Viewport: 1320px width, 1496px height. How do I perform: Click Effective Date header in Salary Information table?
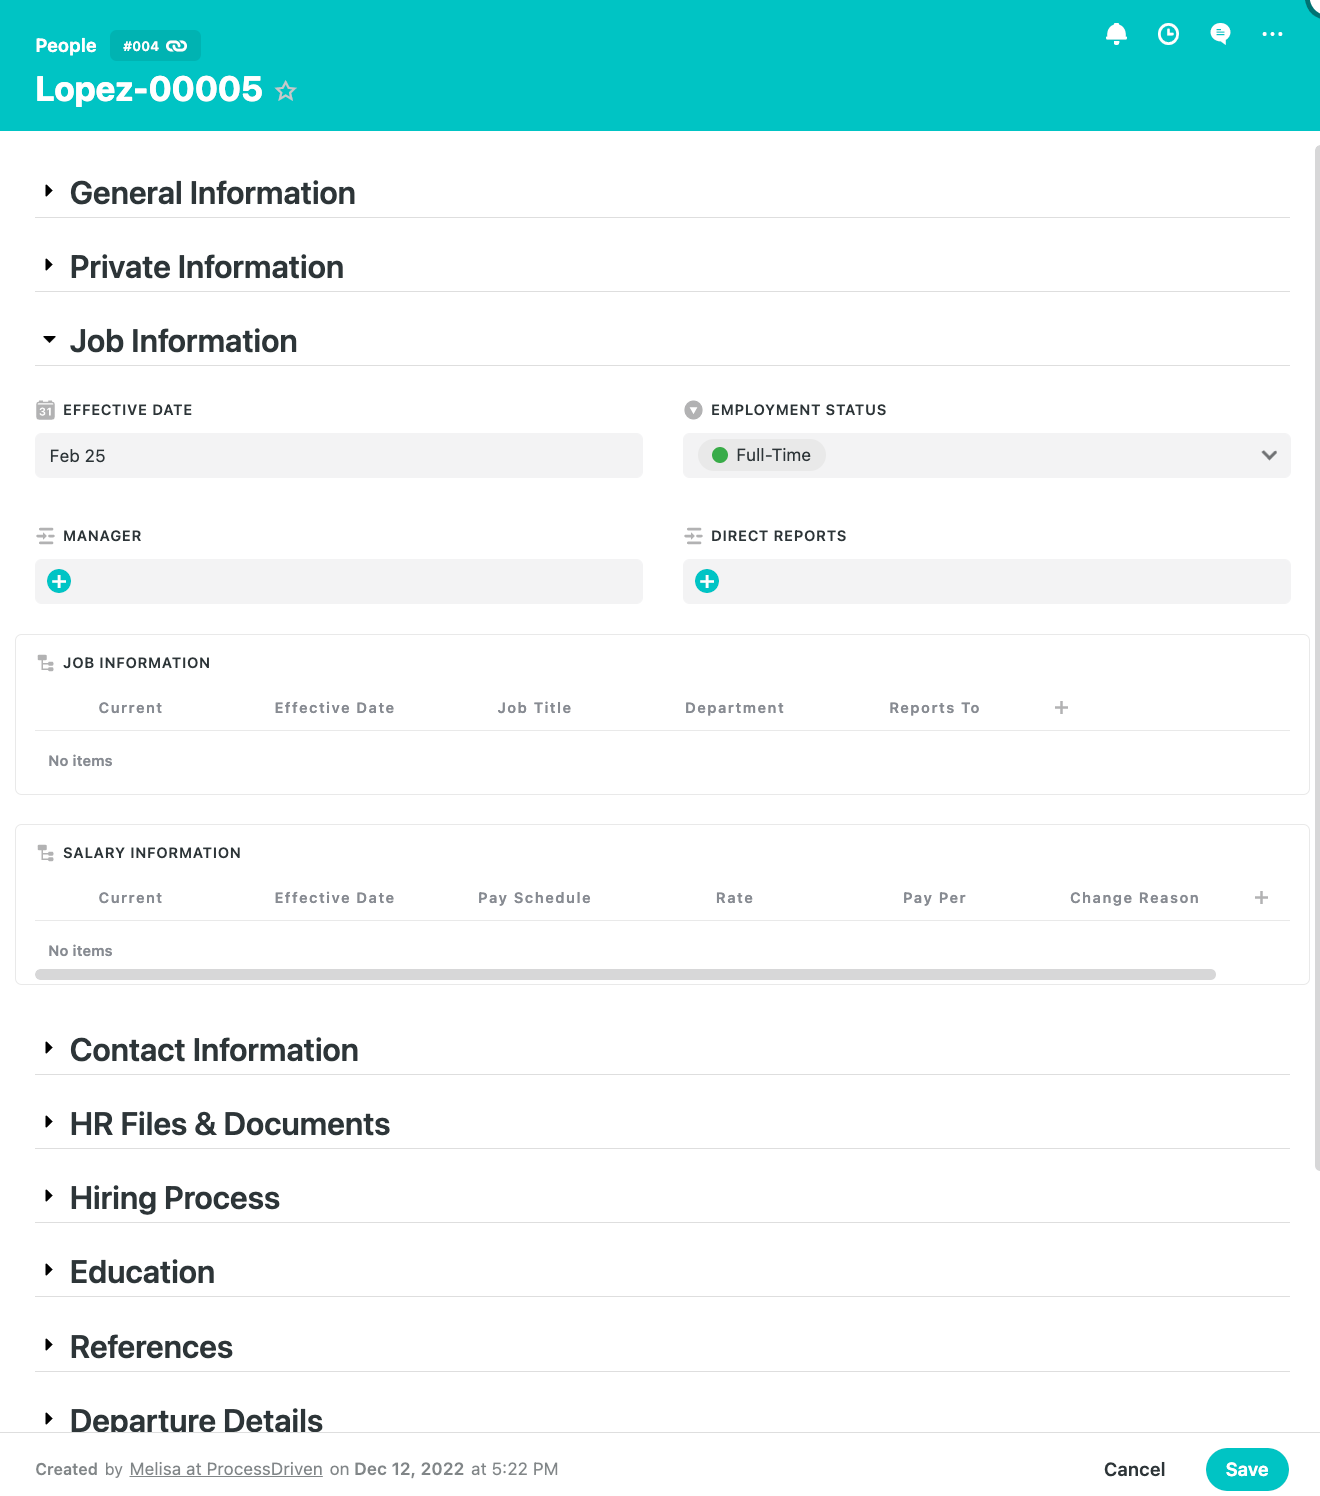pyautogui.click(x=334, y=898)
